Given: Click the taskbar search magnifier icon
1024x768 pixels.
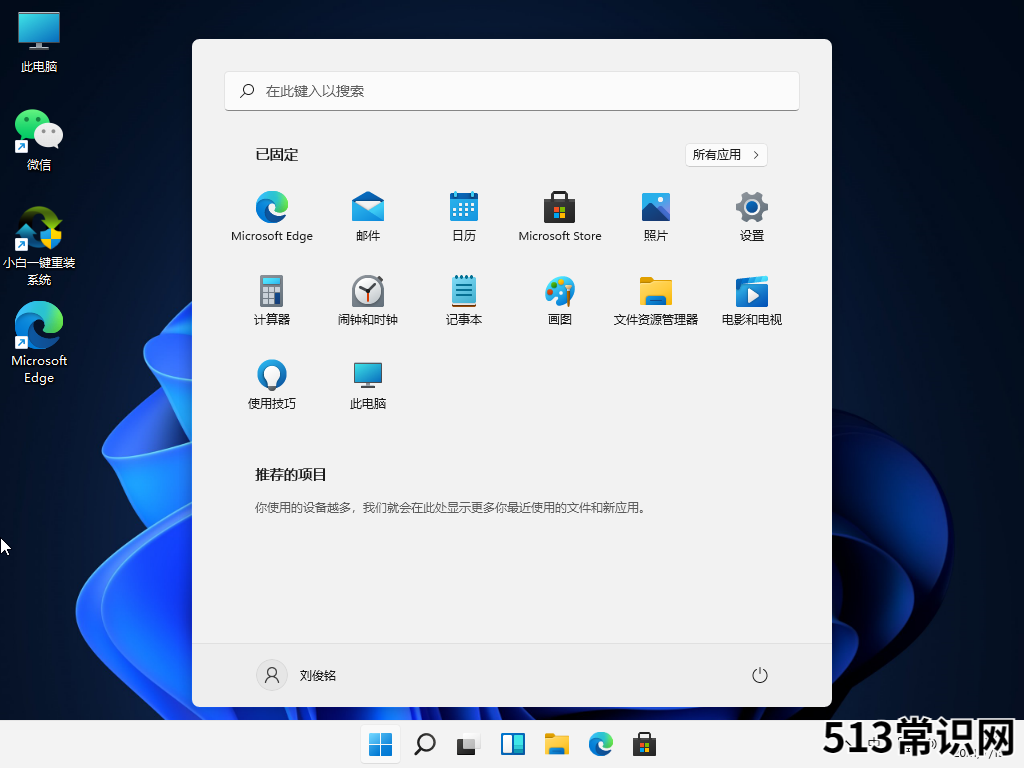Looking at the screenshot, I should pos(425,744).
